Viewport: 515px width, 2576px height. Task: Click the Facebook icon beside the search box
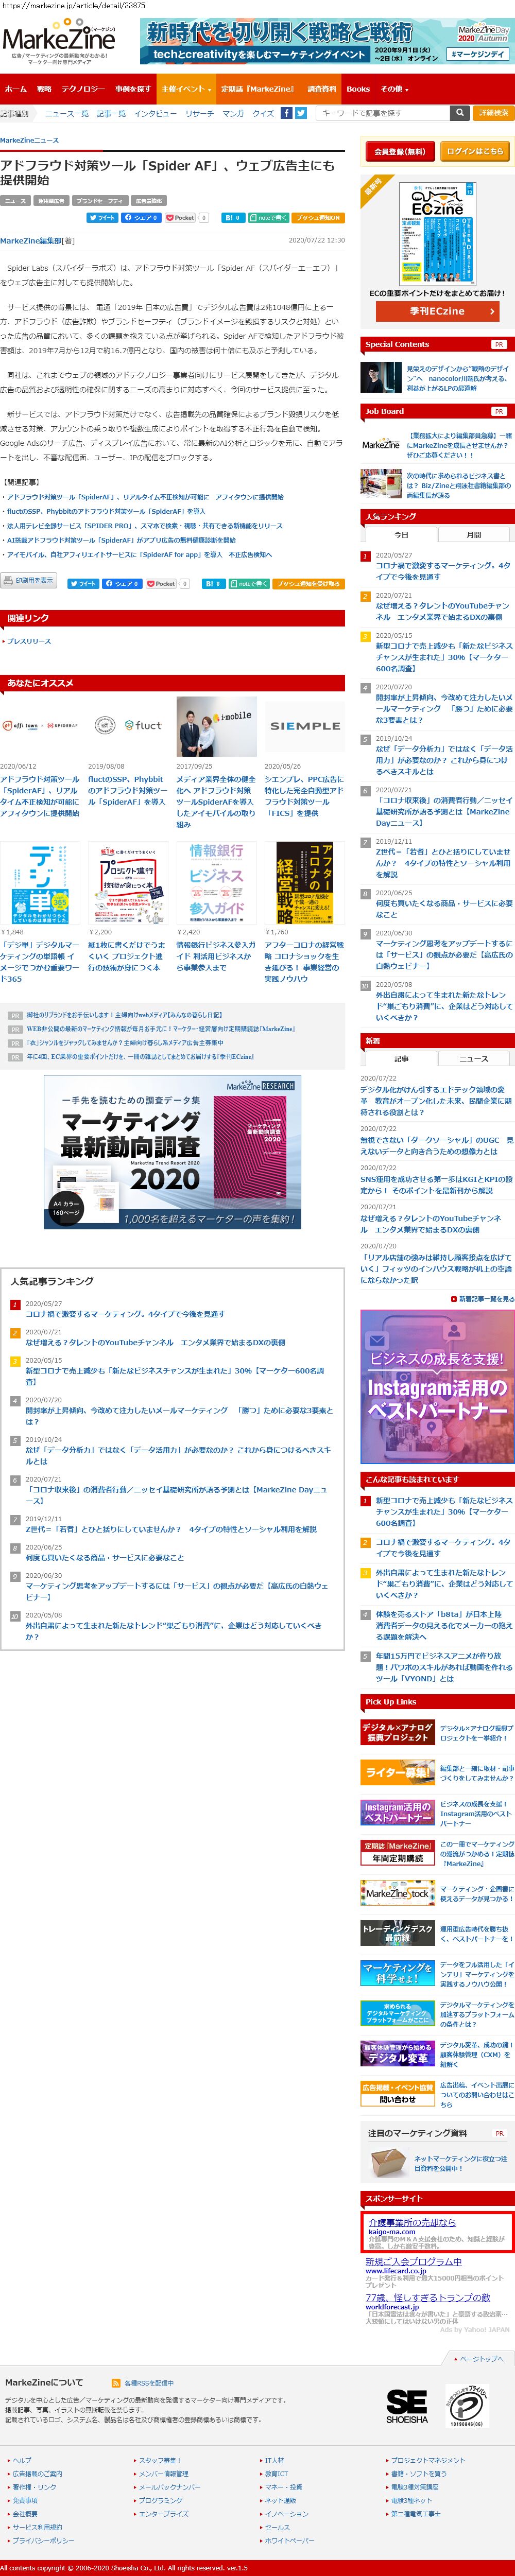[286, 113]
